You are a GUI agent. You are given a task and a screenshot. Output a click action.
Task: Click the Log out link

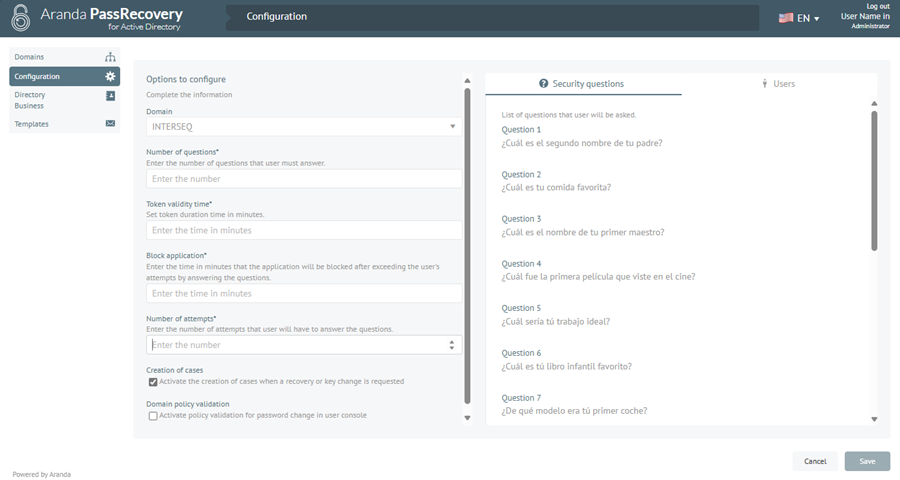coord(878,6)
